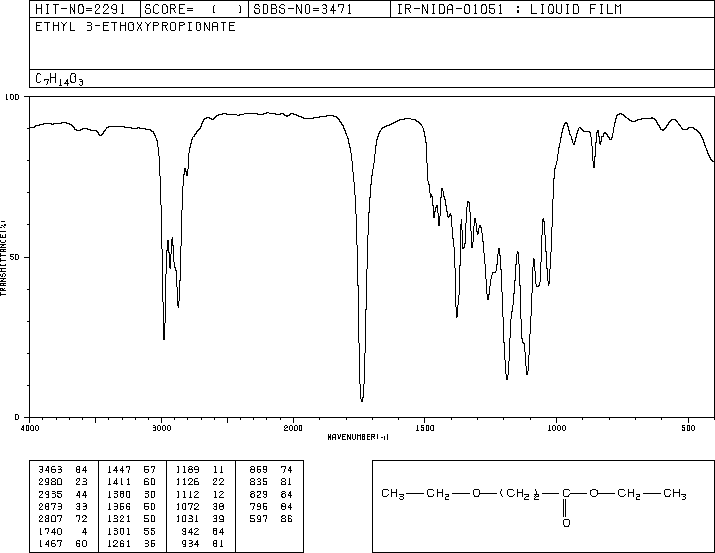Viewport: 715px width, 553px height.
Task: Select the 597 peak table entry
Action: tap(271, 519)
